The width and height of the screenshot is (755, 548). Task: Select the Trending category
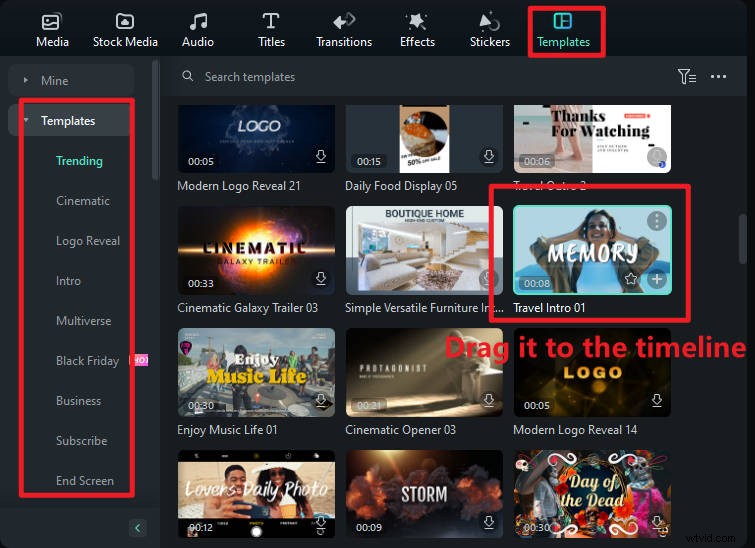tap(79, 161)
